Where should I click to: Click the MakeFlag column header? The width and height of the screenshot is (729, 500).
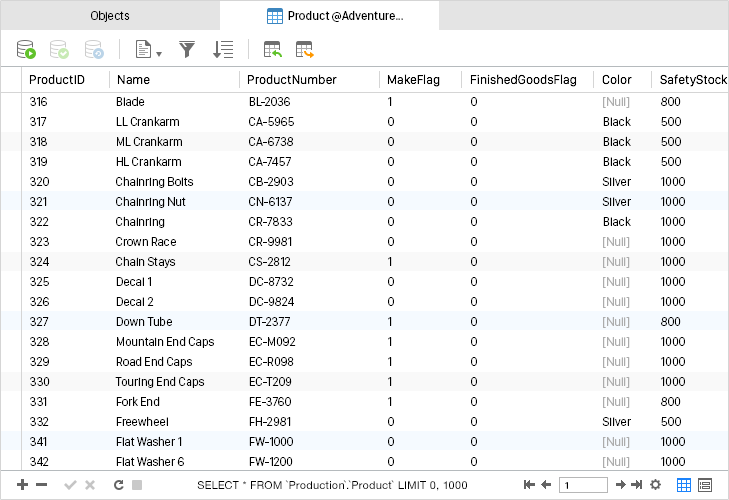click(420, 80)
